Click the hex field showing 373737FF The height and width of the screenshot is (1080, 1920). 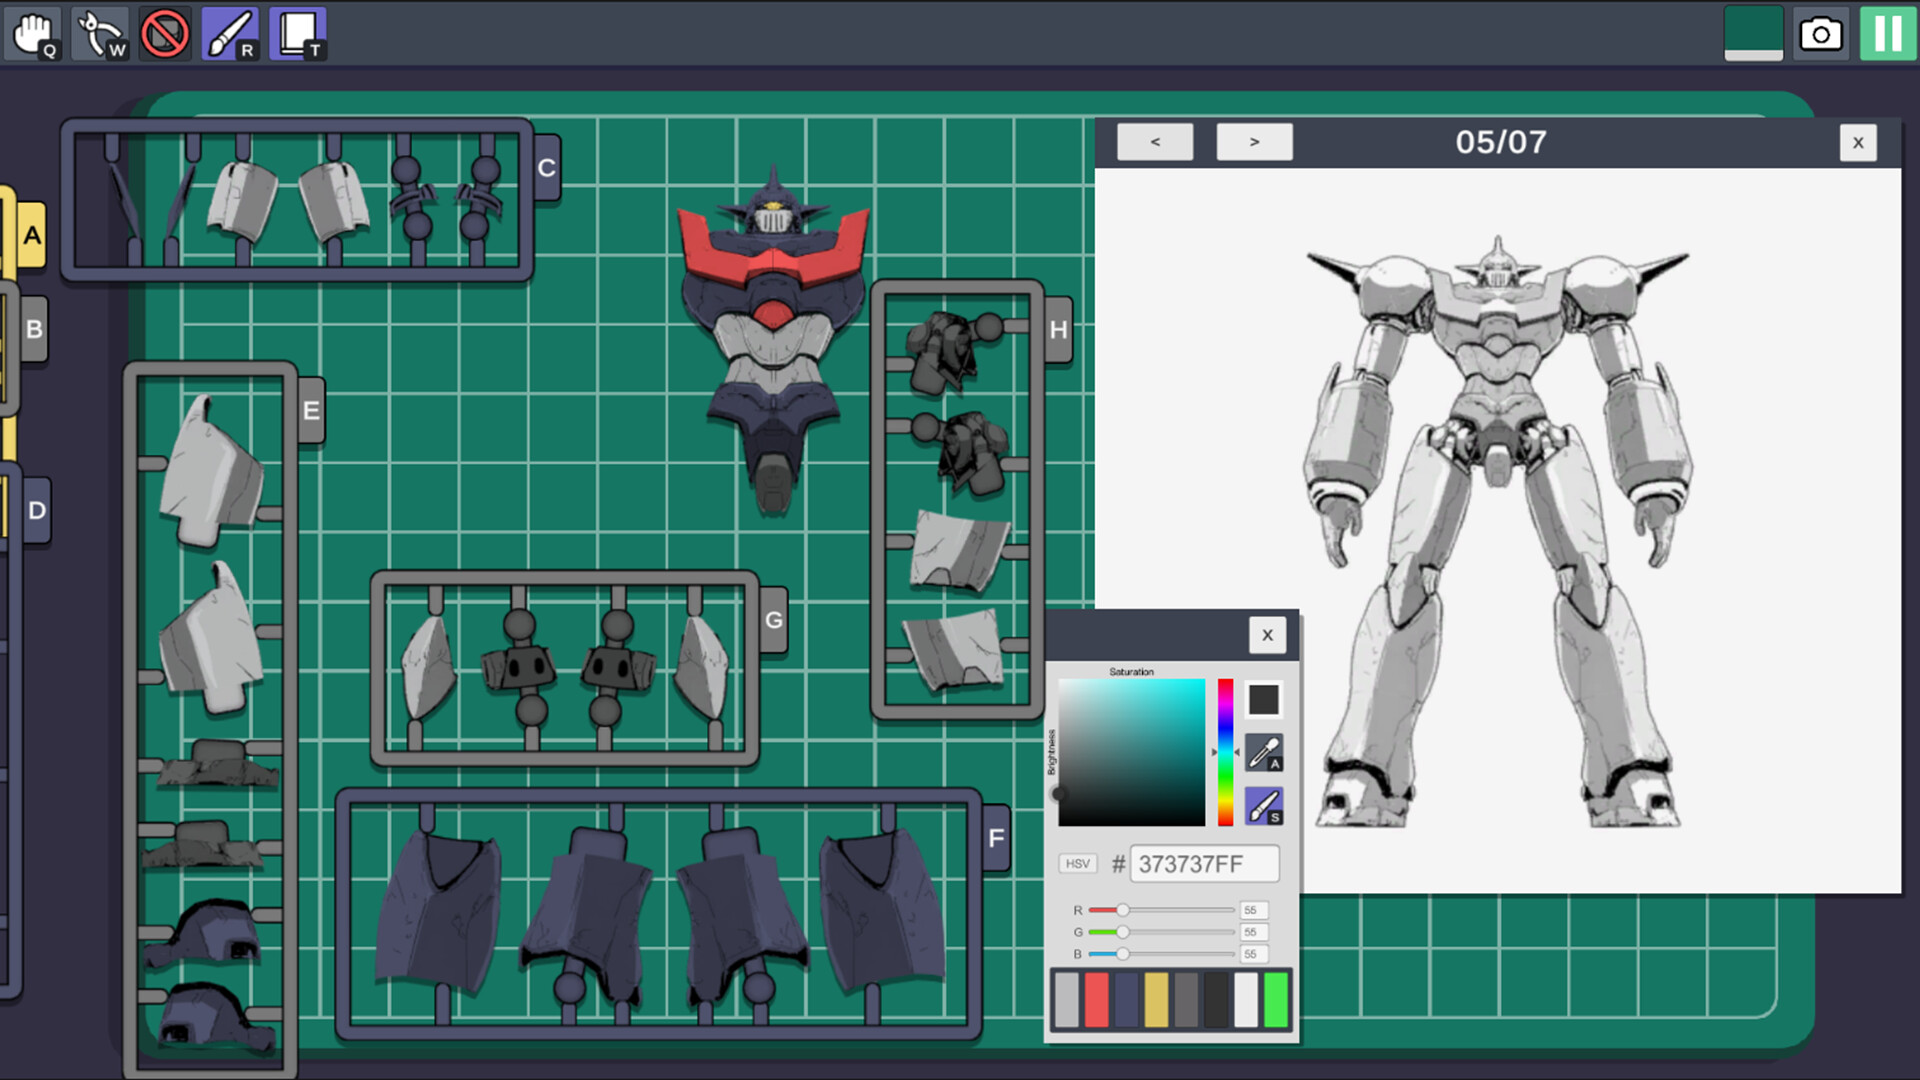[1204, 863]
